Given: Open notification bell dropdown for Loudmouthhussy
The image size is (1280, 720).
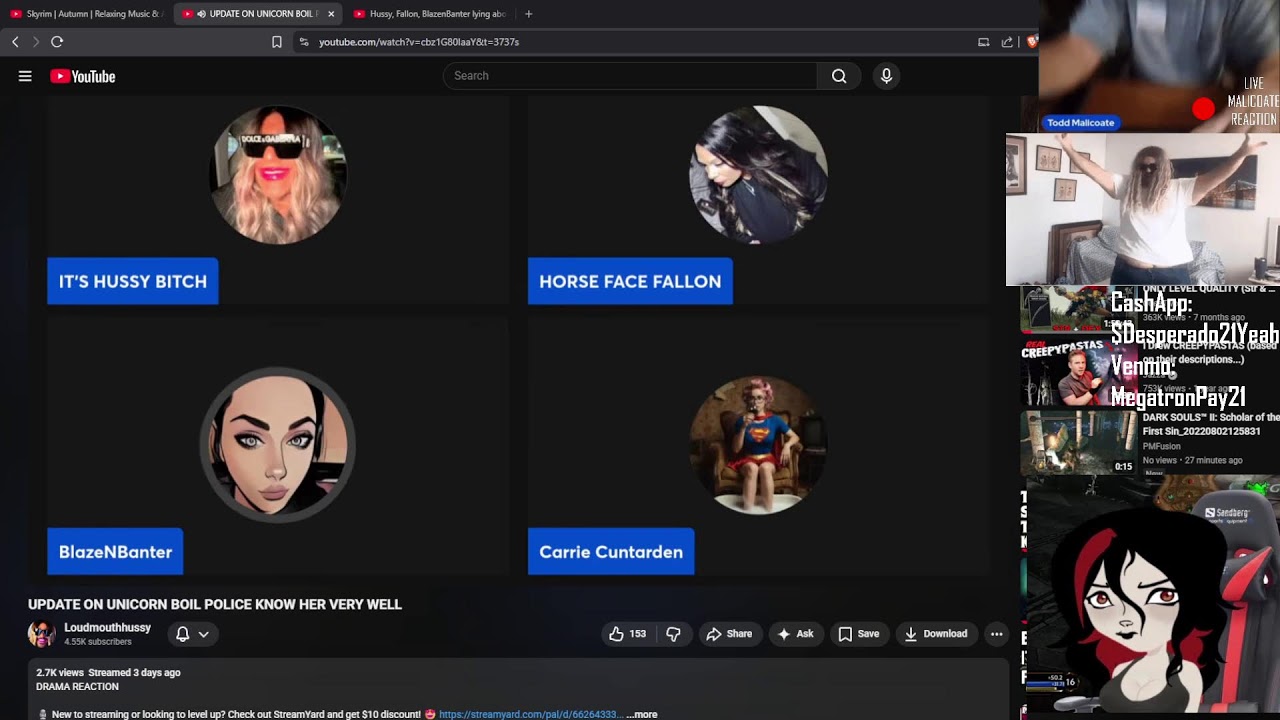Looking at the screenshot, I should coord(192,634).
